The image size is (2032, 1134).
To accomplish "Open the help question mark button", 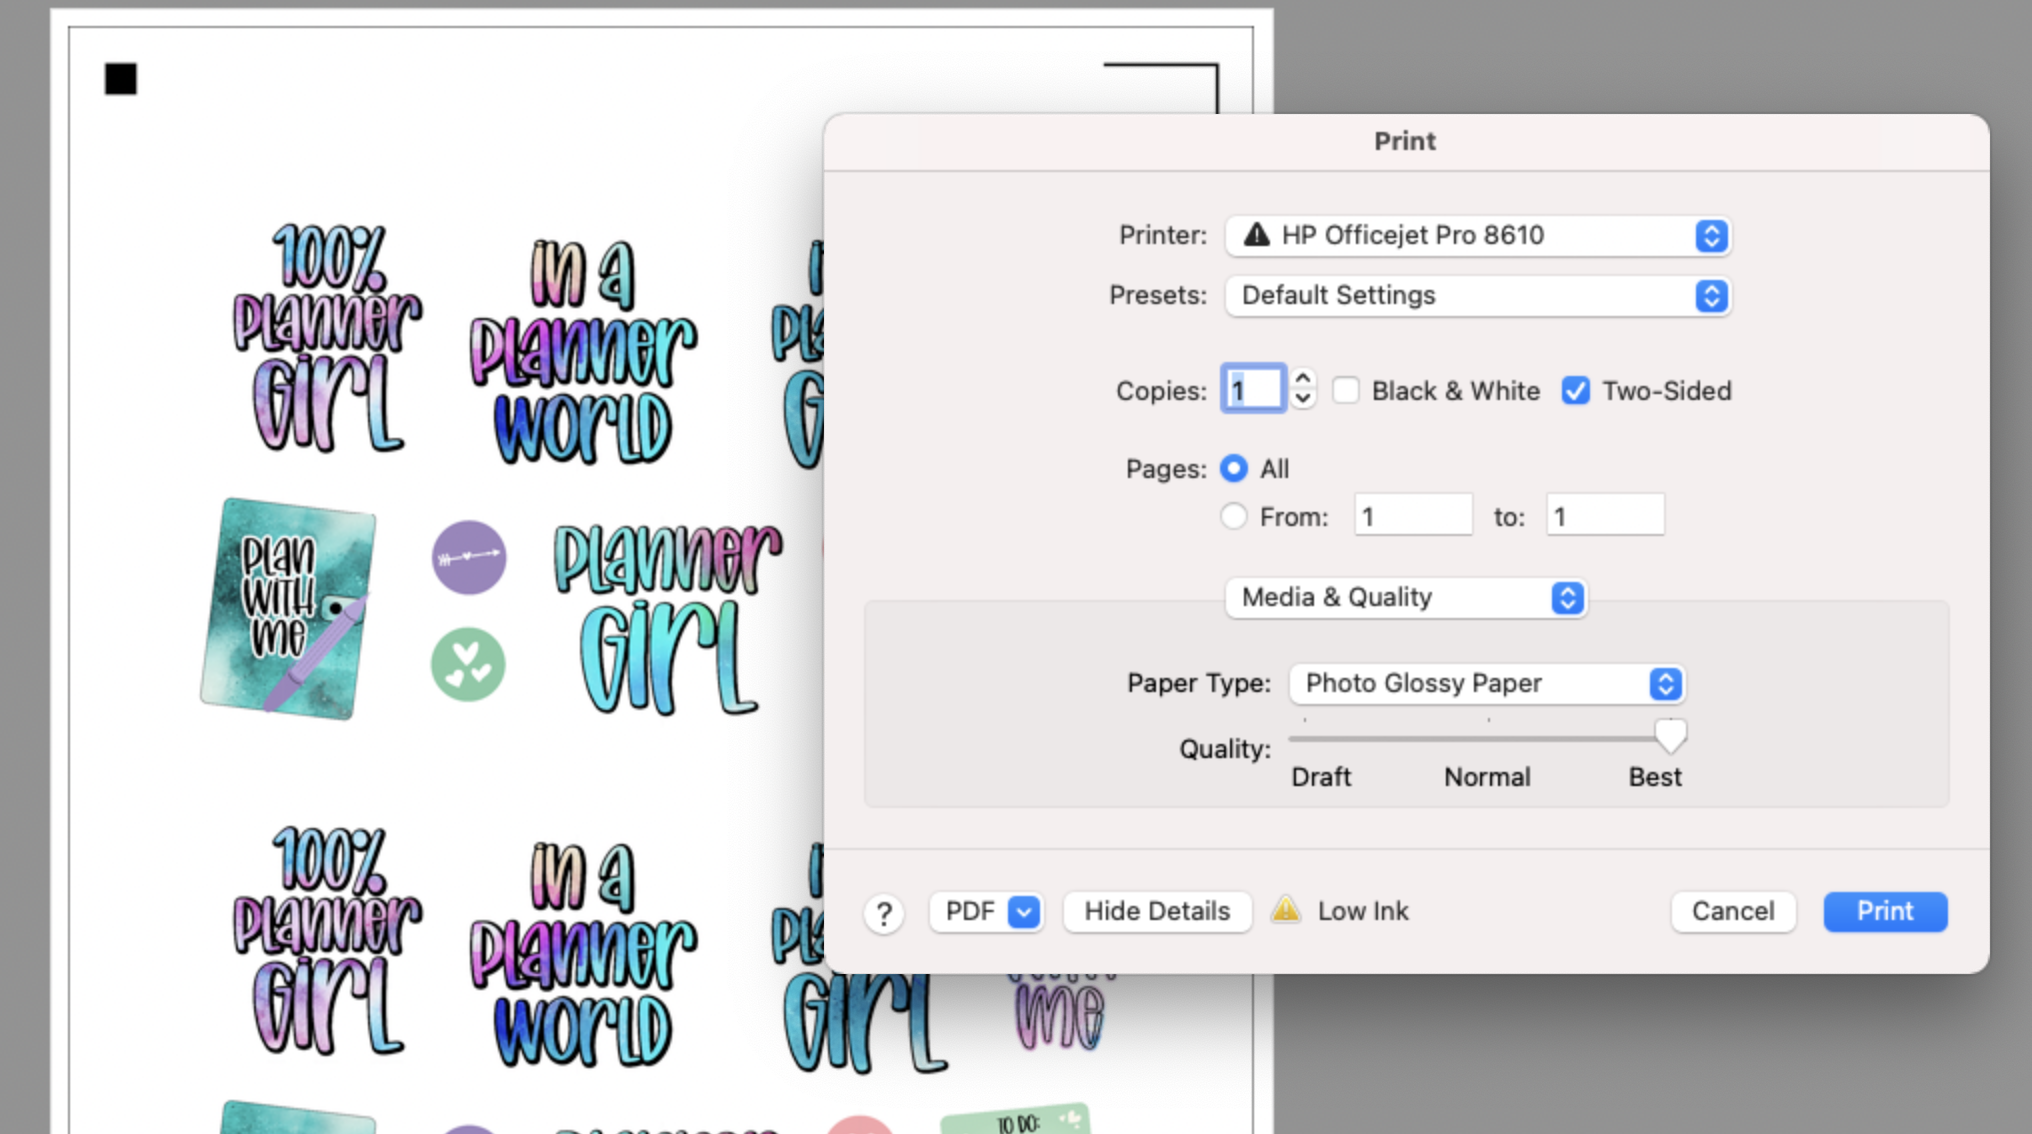I will (x=884, y=913).
